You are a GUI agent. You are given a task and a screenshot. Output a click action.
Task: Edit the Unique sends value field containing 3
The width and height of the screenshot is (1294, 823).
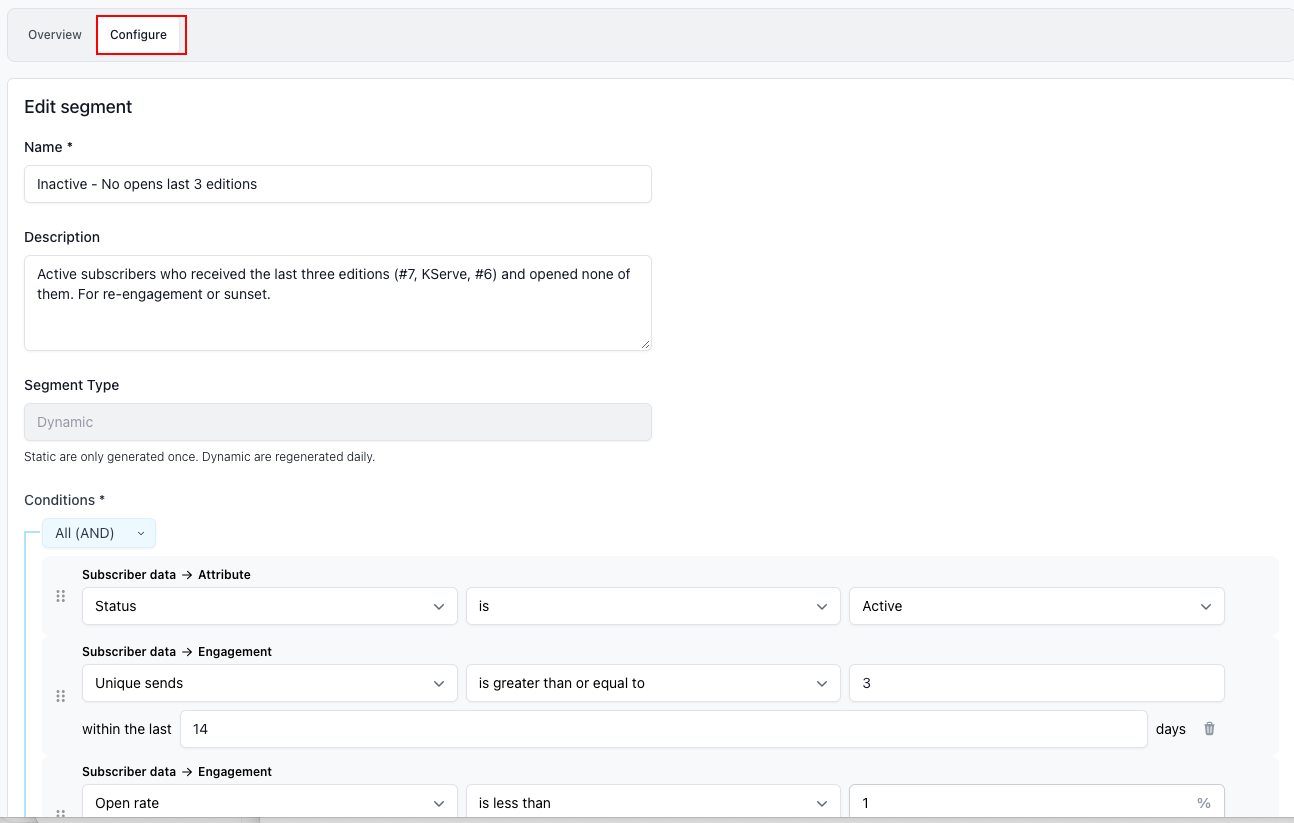(1037, 683)
